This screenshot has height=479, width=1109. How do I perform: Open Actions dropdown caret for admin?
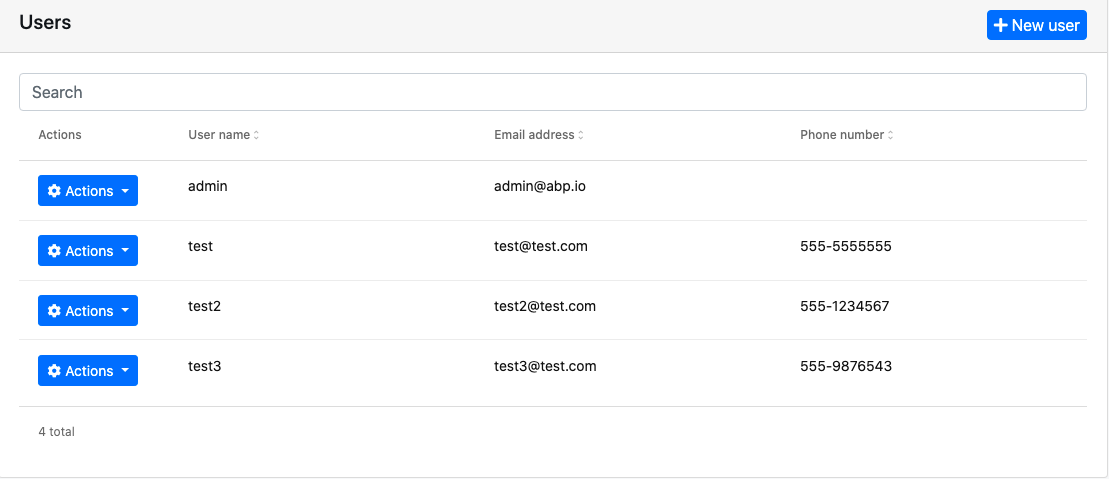point(125,191)
